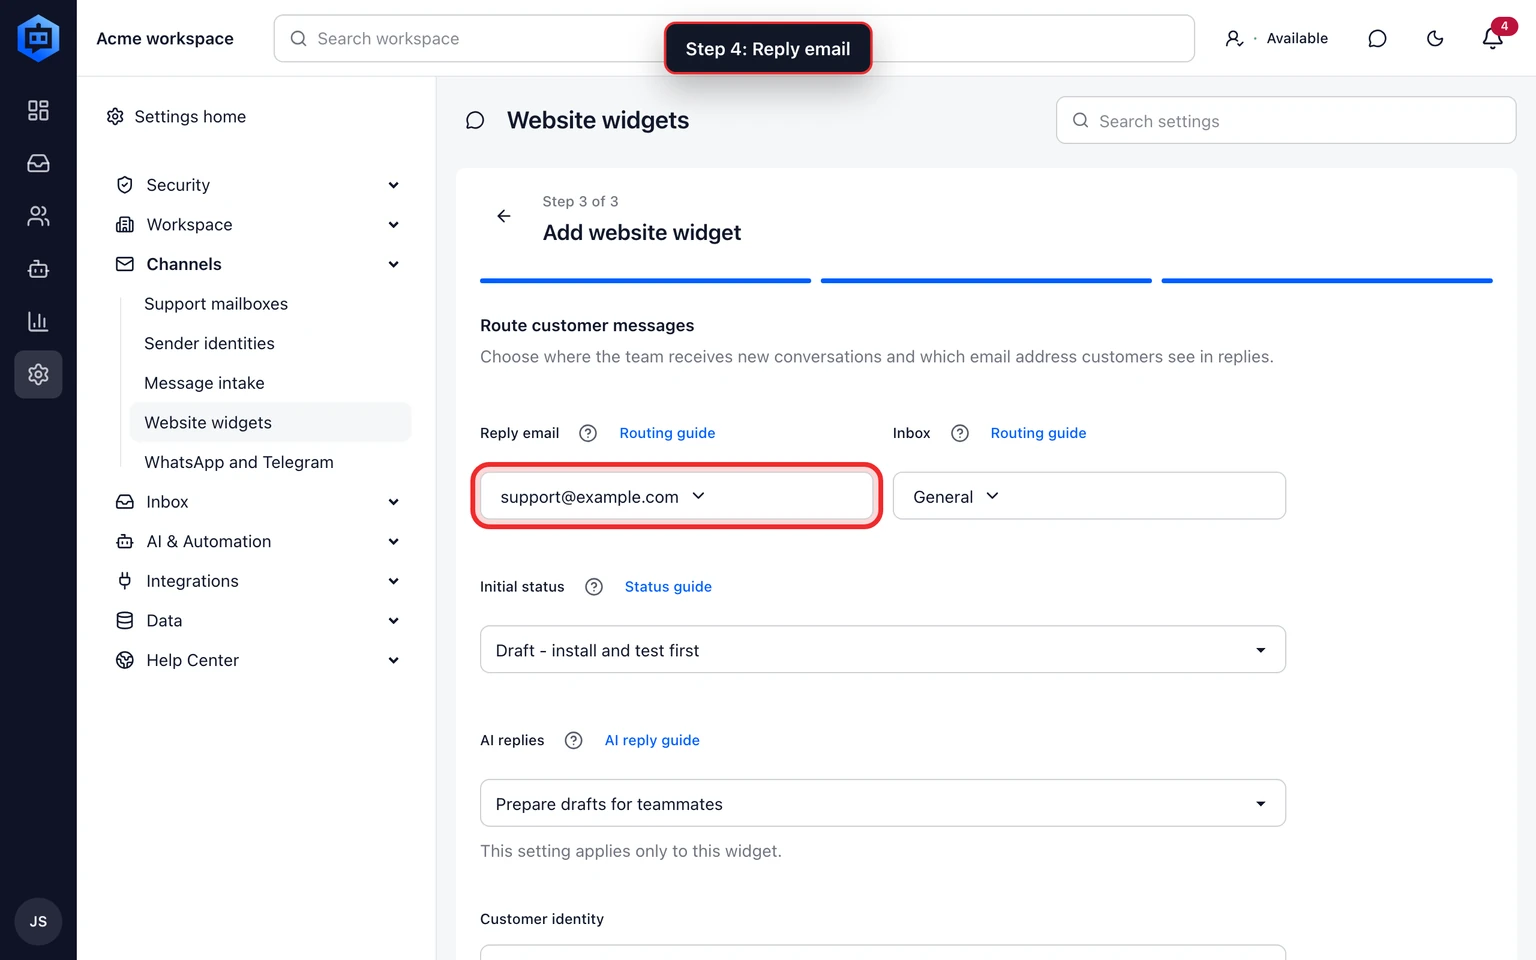The image size is (1536, 960).
Task: Click the back arrow beside Add website widget
Action: pos(504,216)
